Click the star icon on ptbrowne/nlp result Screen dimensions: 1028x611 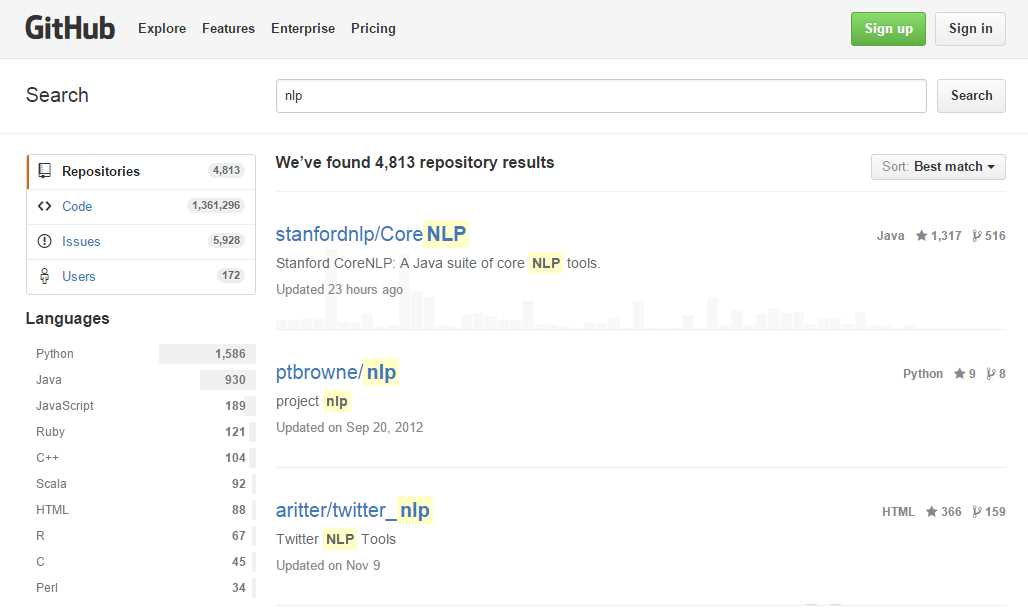click(x=958, y=373)
